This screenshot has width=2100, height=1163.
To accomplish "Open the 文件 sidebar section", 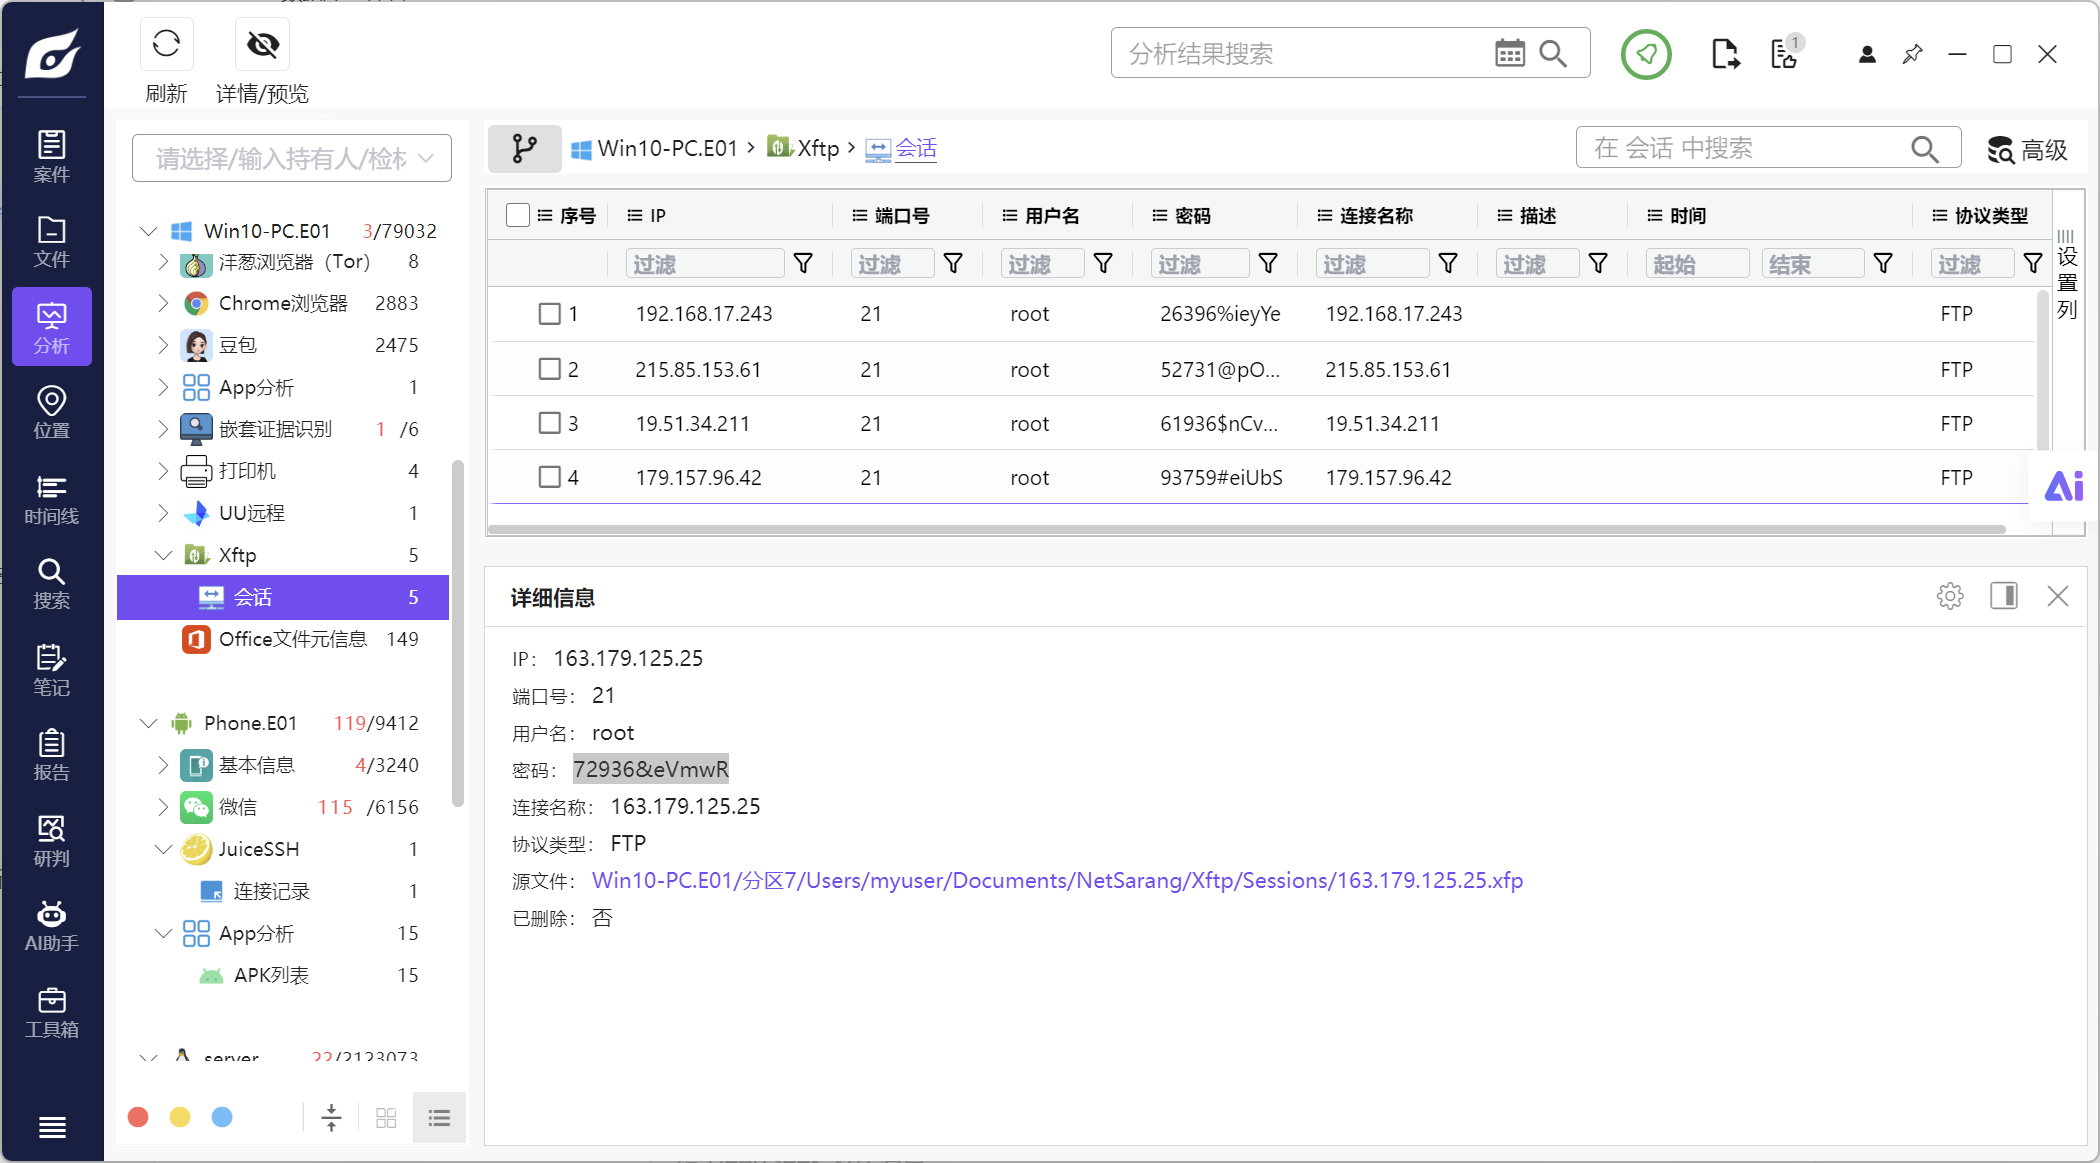I will click(x=52, y=241).
